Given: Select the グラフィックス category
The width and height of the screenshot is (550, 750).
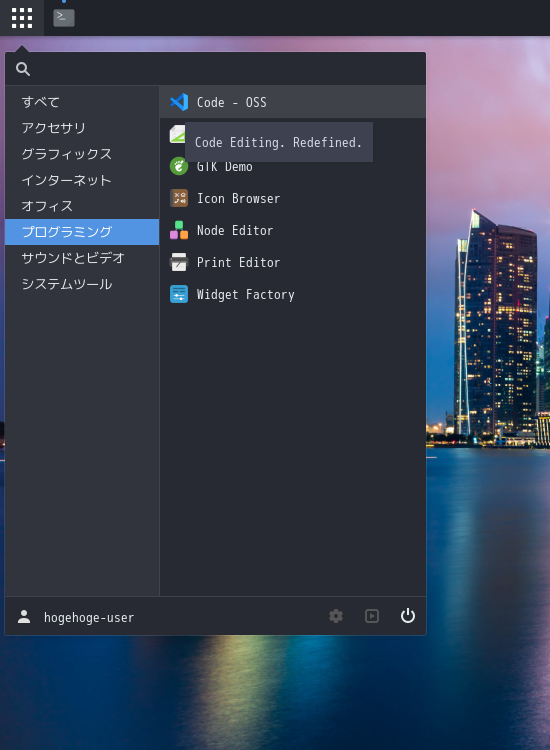Looking at the screenshot, I should [82, 154].
